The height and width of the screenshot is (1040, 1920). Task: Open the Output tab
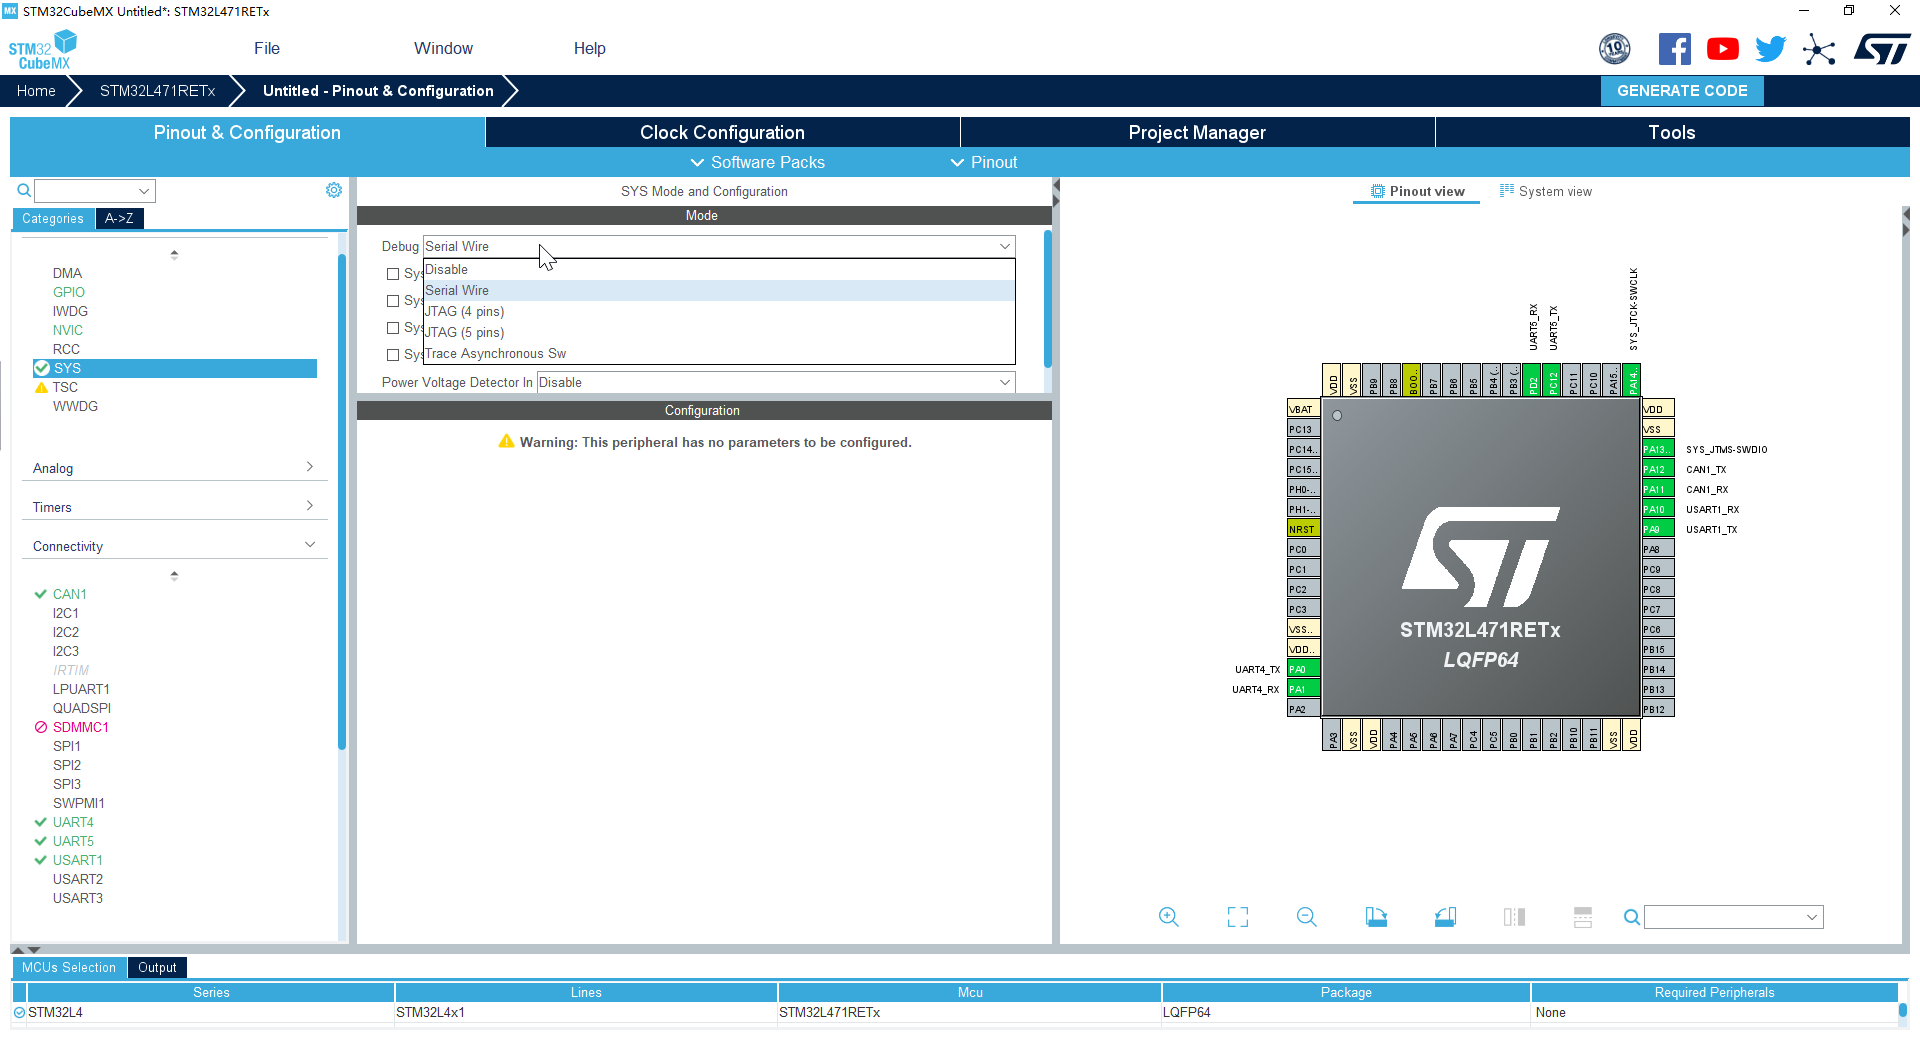(x=157, y=967)
